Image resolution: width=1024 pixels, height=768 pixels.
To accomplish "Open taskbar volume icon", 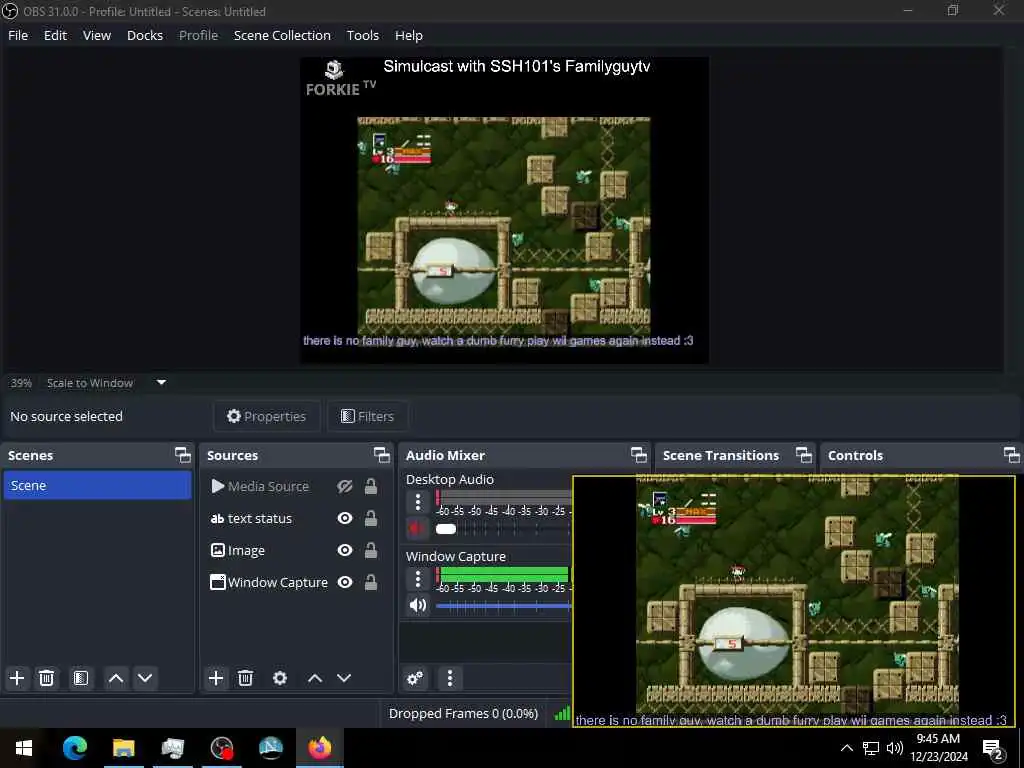I will 895,748.
